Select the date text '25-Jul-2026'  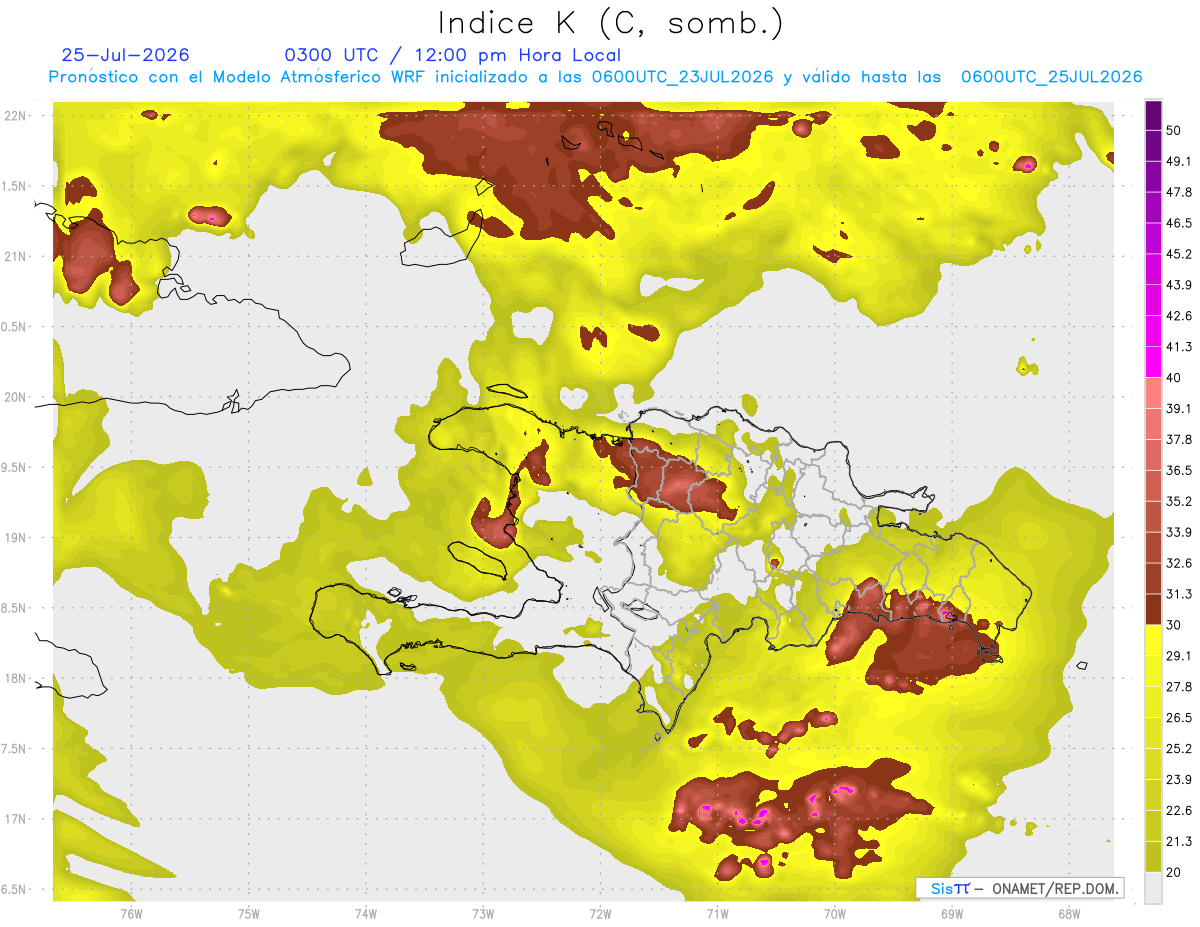pos(126,55)
